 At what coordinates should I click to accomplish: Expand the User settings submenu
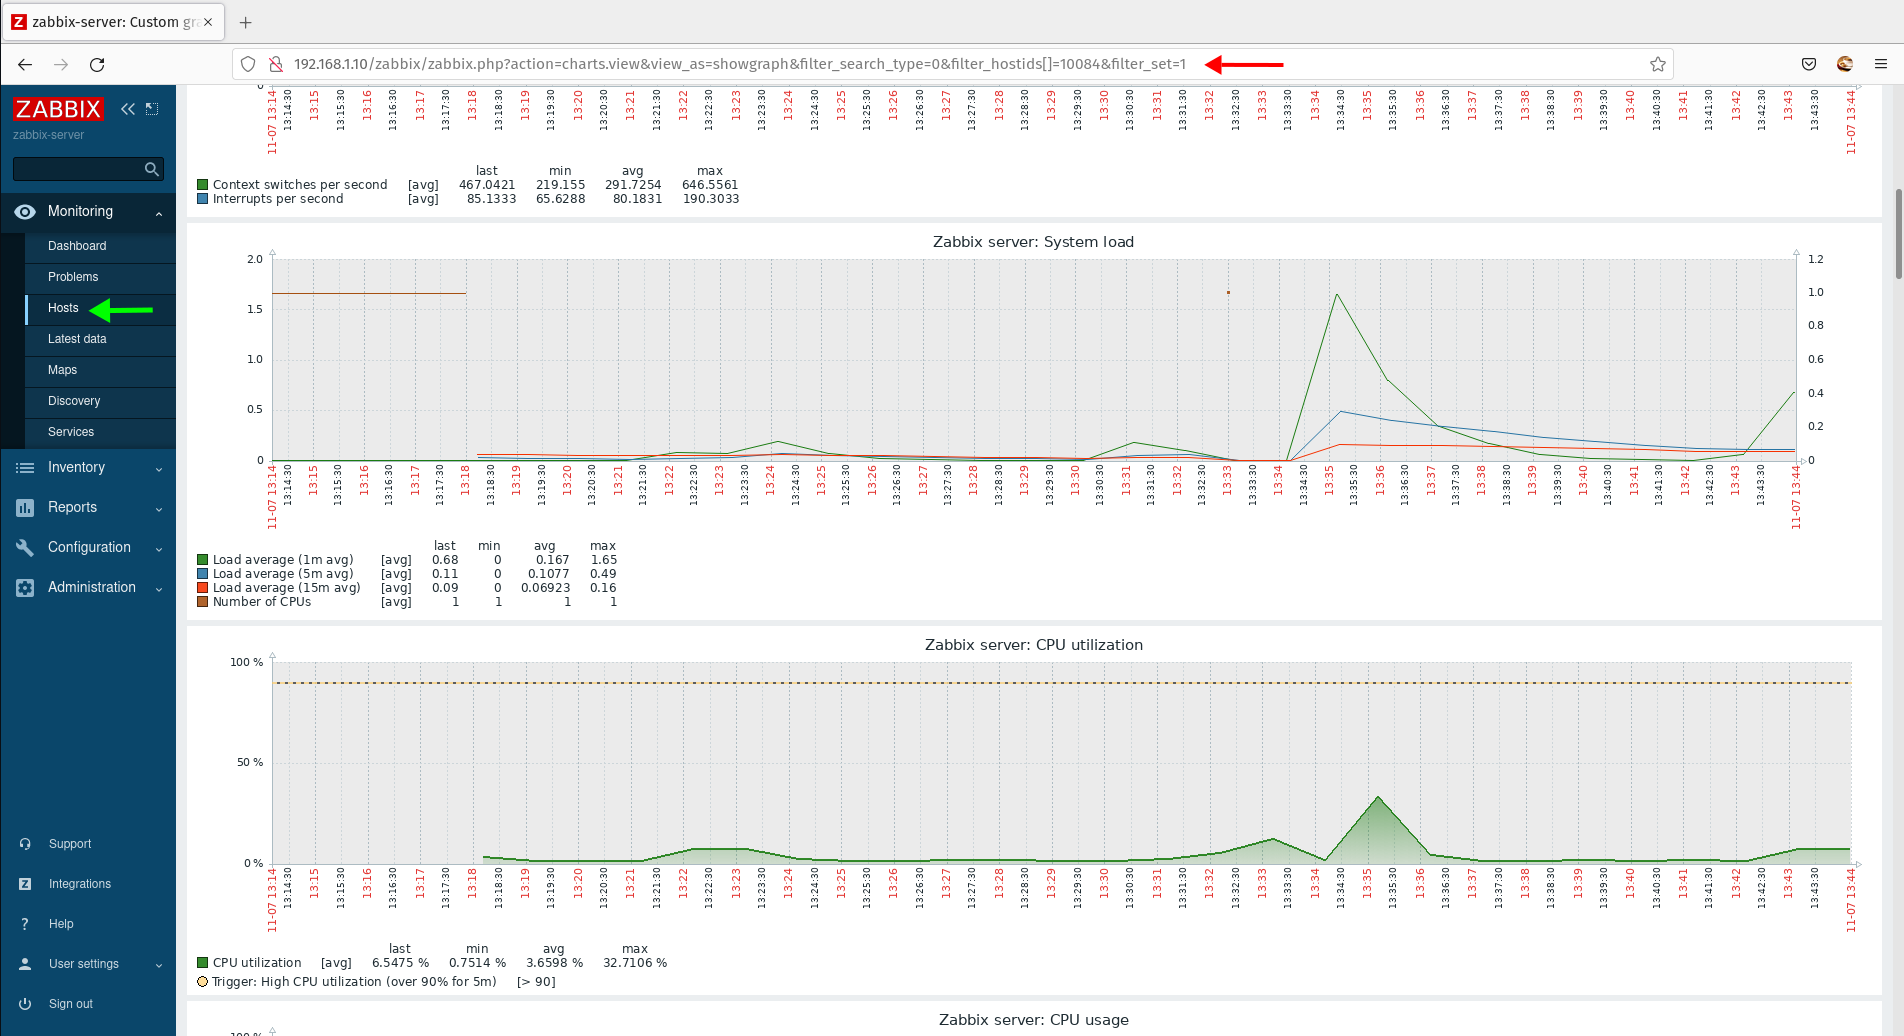pyautogui.click(x=159, y=965)
